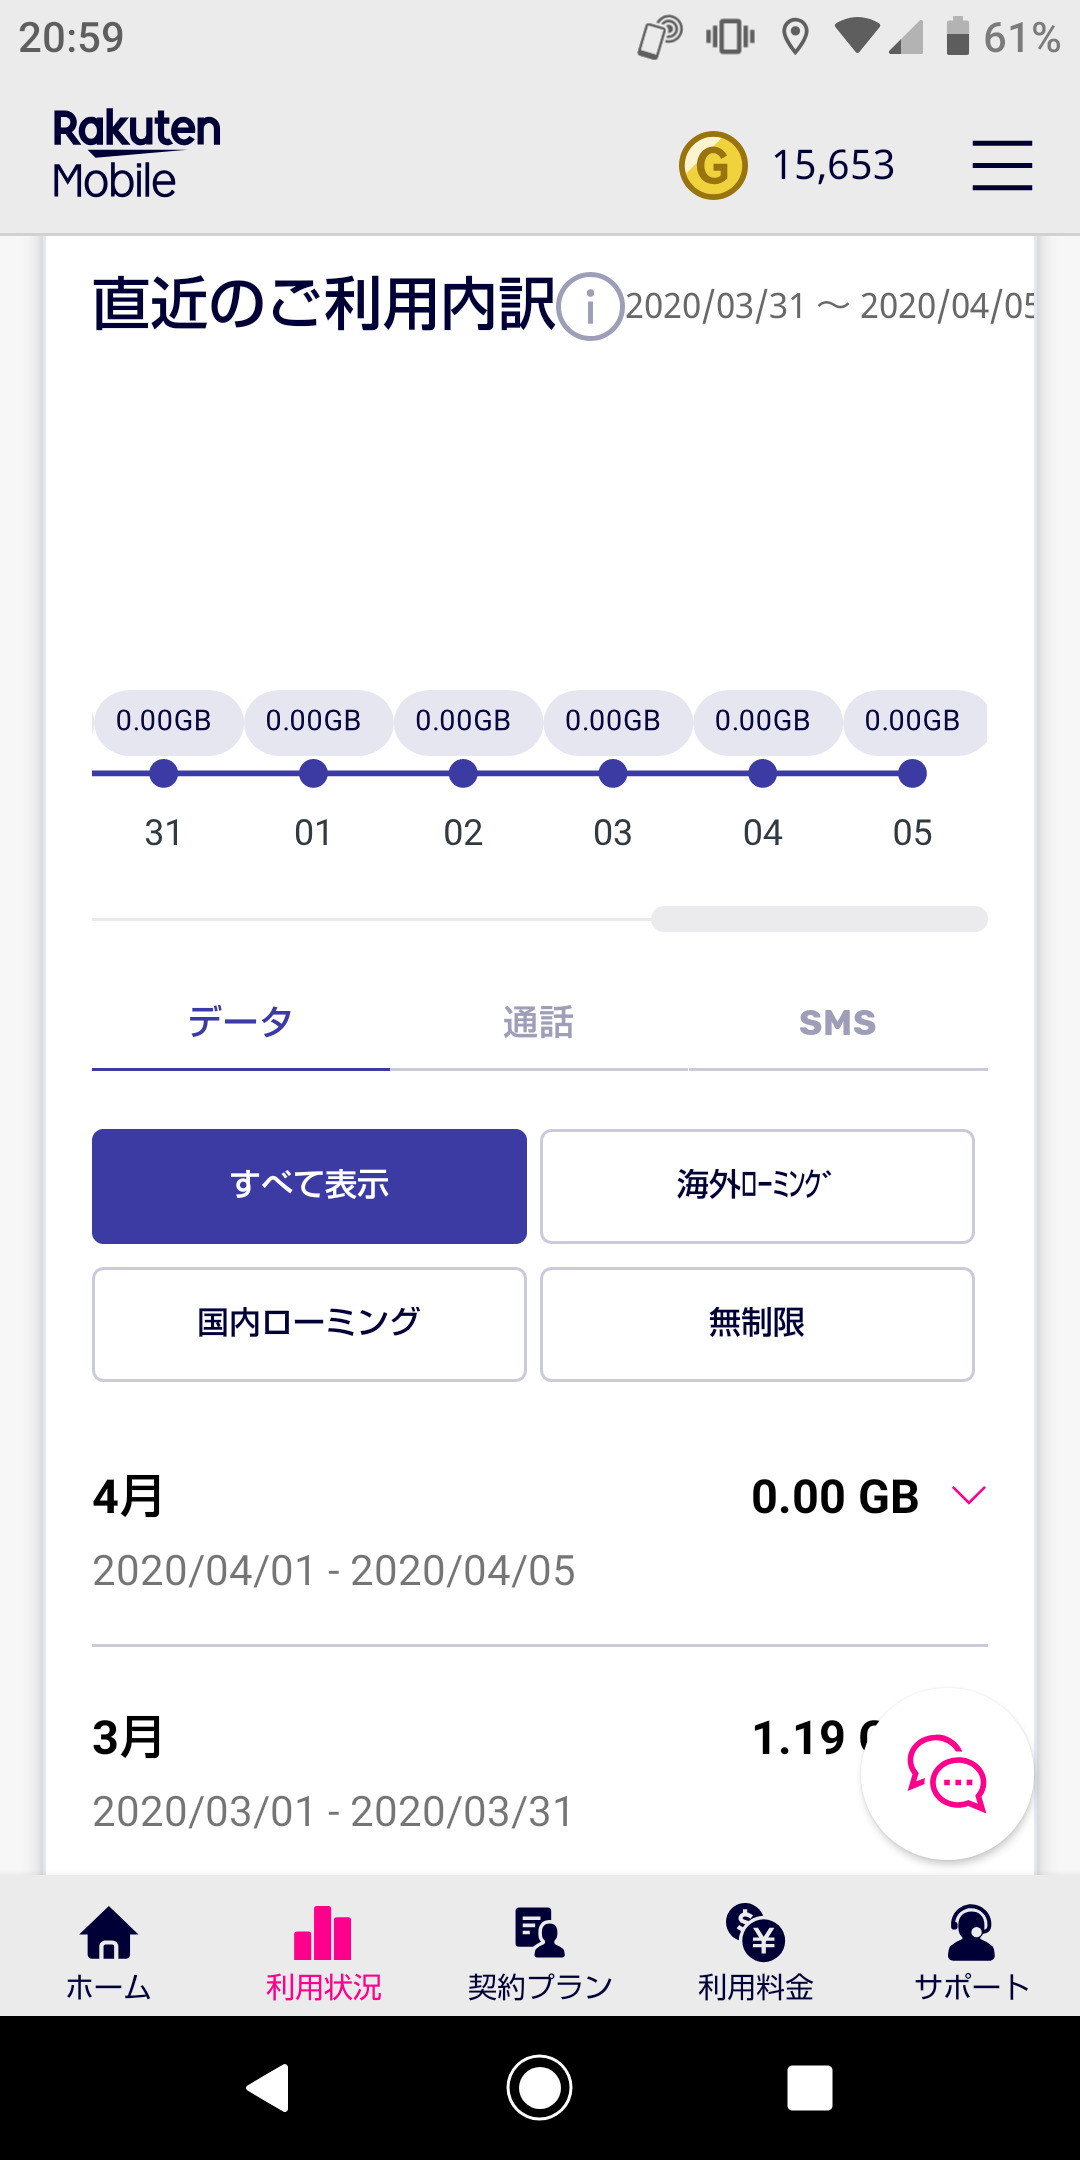Click the chart horizontal scrollbar thumb
Viewport: 1080px width, 2160px height.
(819, 919)
